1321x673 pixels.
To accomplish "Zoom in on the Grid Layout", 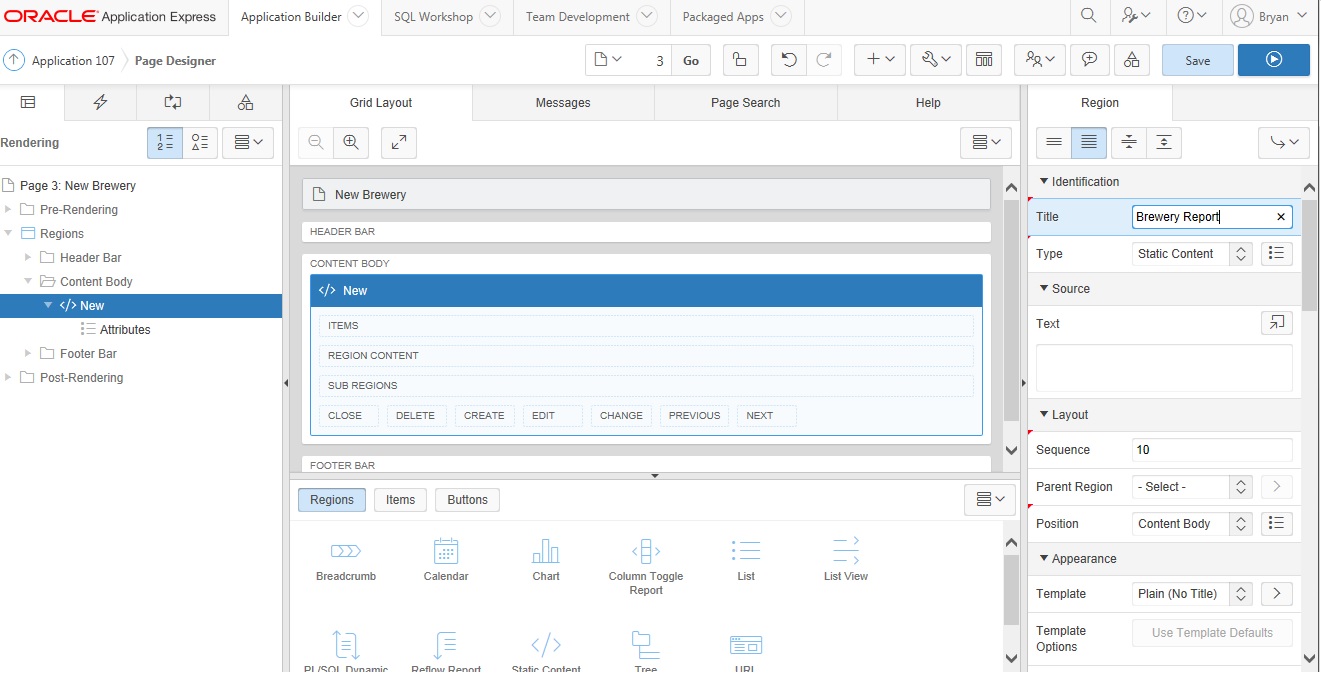I will (351, 142).
